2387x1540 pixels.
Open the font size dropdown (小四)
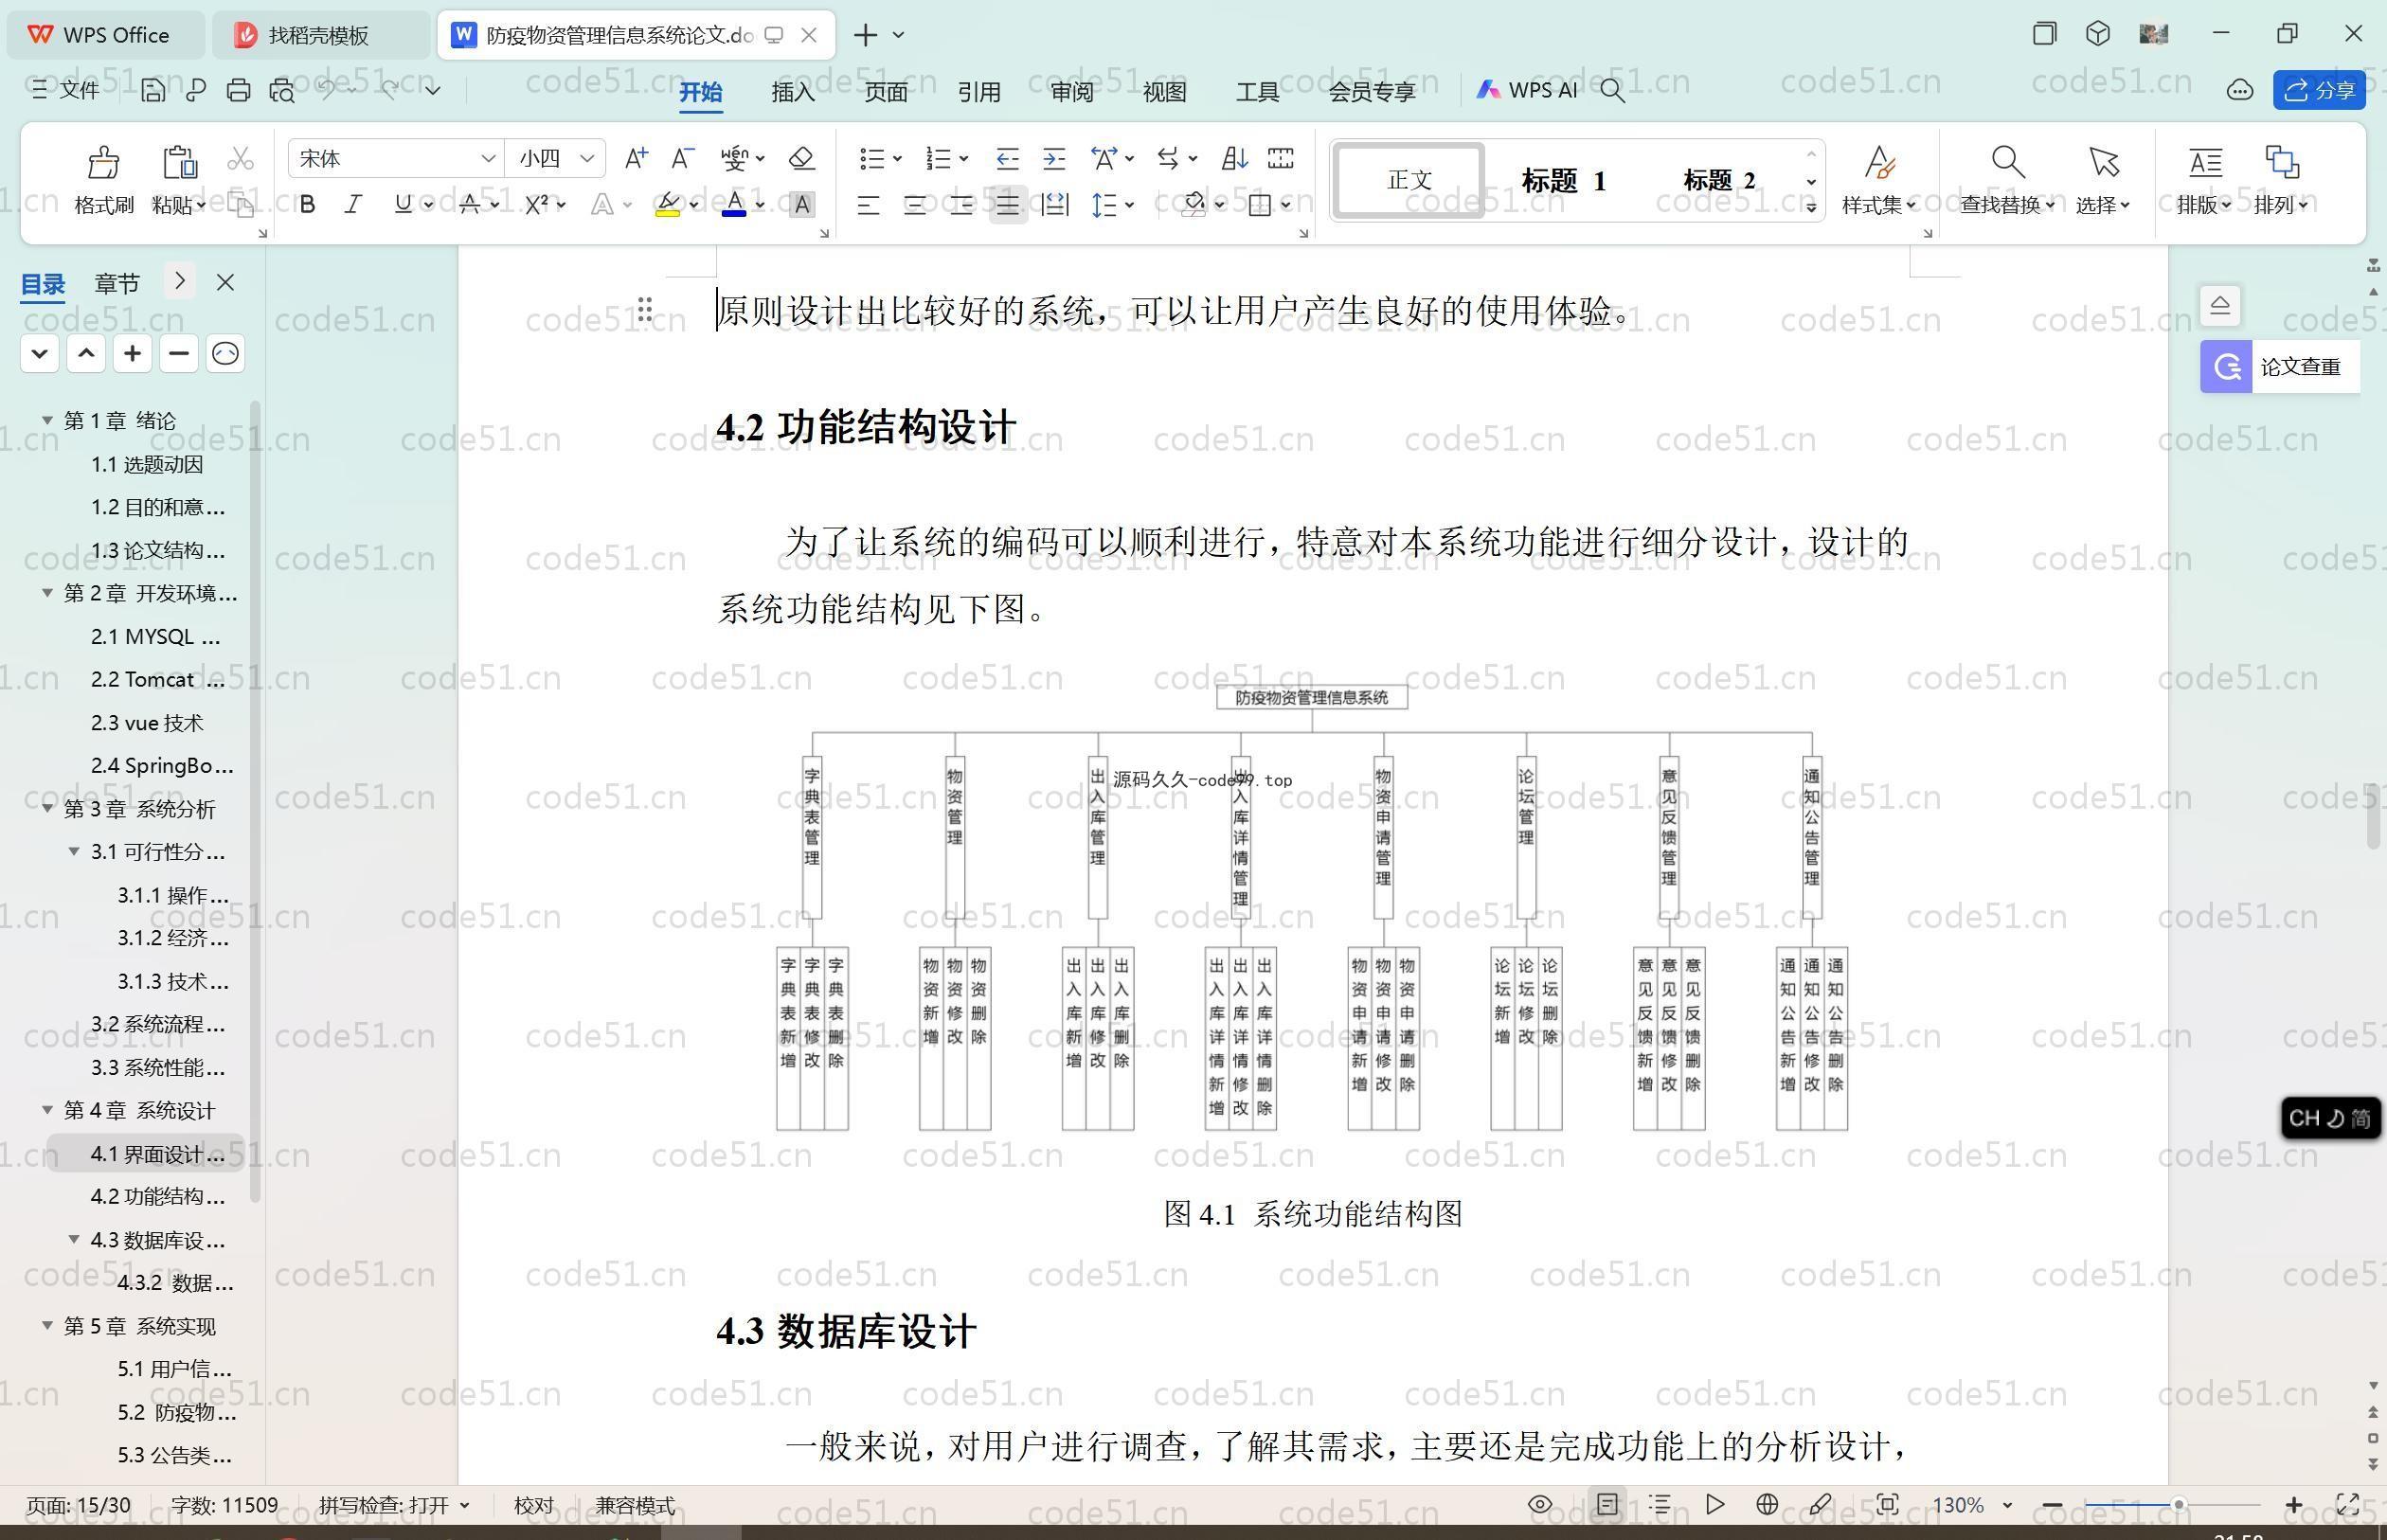tap(587, 158)
